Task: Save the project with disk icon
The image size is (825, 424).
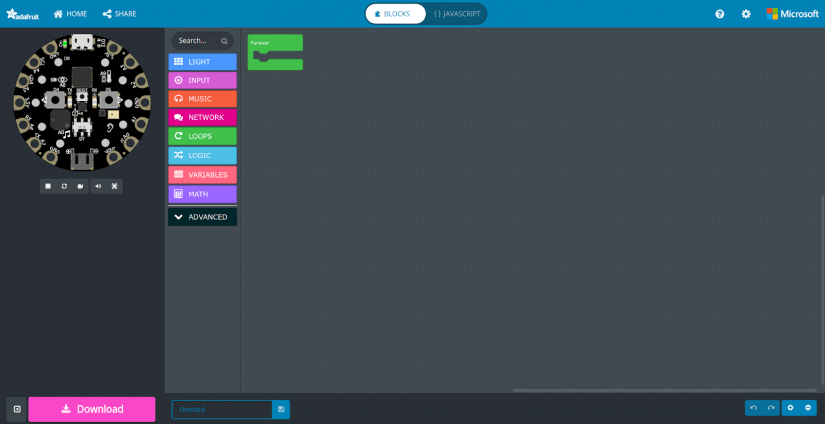Action: pos(281,409)
